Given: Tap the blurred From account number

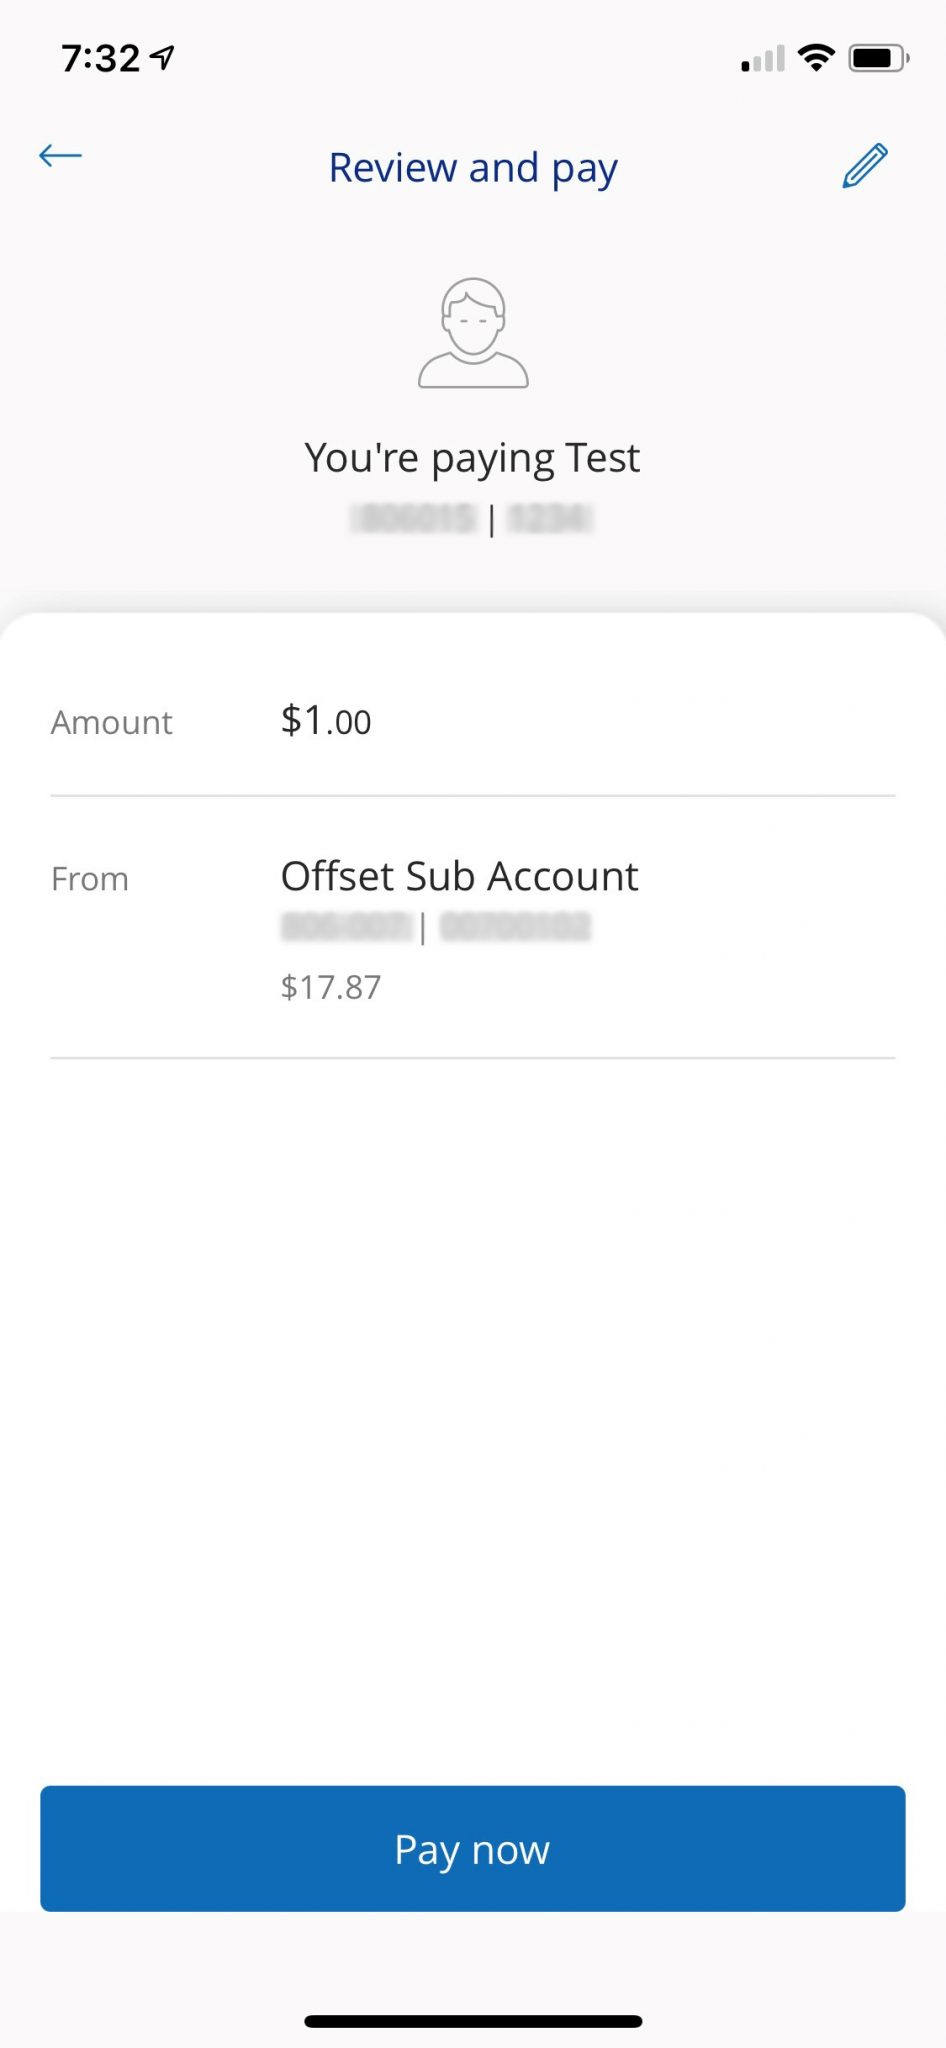Looking at the screenshot, I should click(515, 927).
